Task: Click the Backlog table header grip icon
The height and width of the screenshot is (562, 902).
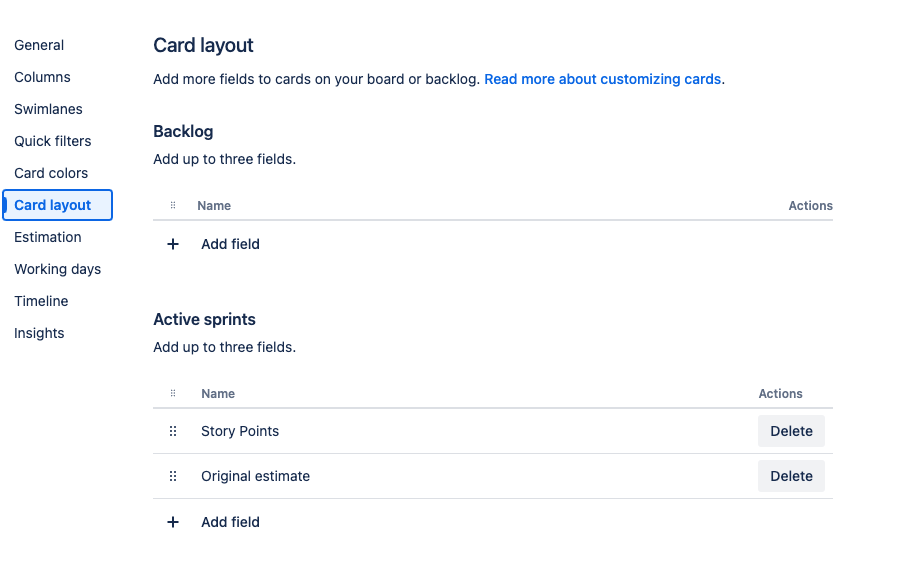Action: pos(173,205)
